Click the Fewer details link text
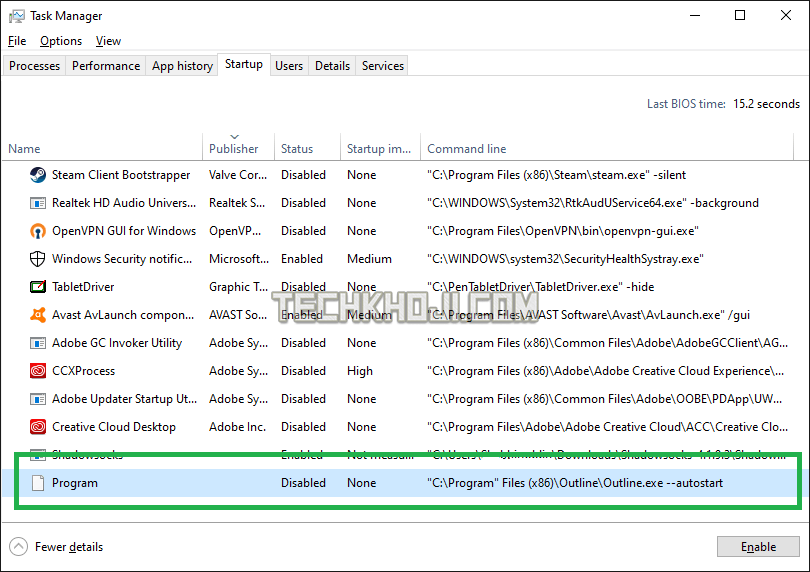 click(69, 547)
